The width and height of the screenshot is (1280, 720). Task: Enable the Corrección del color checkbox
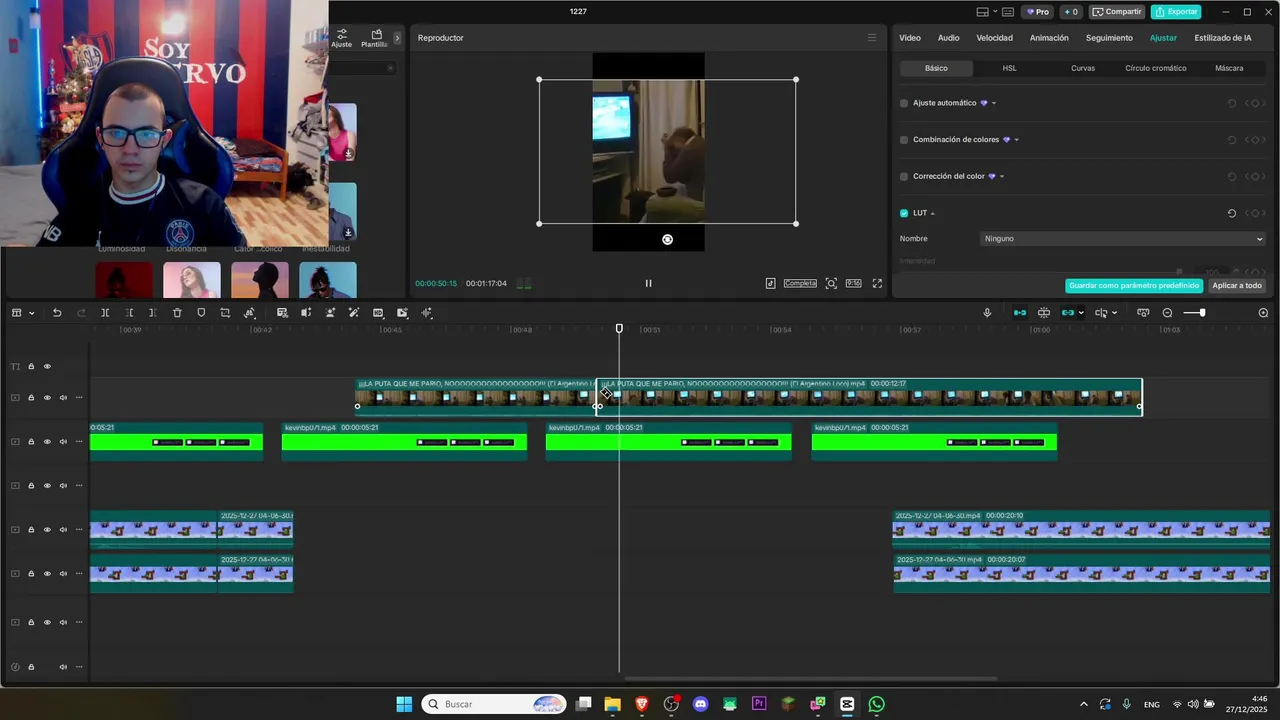[x=904, y=176]
